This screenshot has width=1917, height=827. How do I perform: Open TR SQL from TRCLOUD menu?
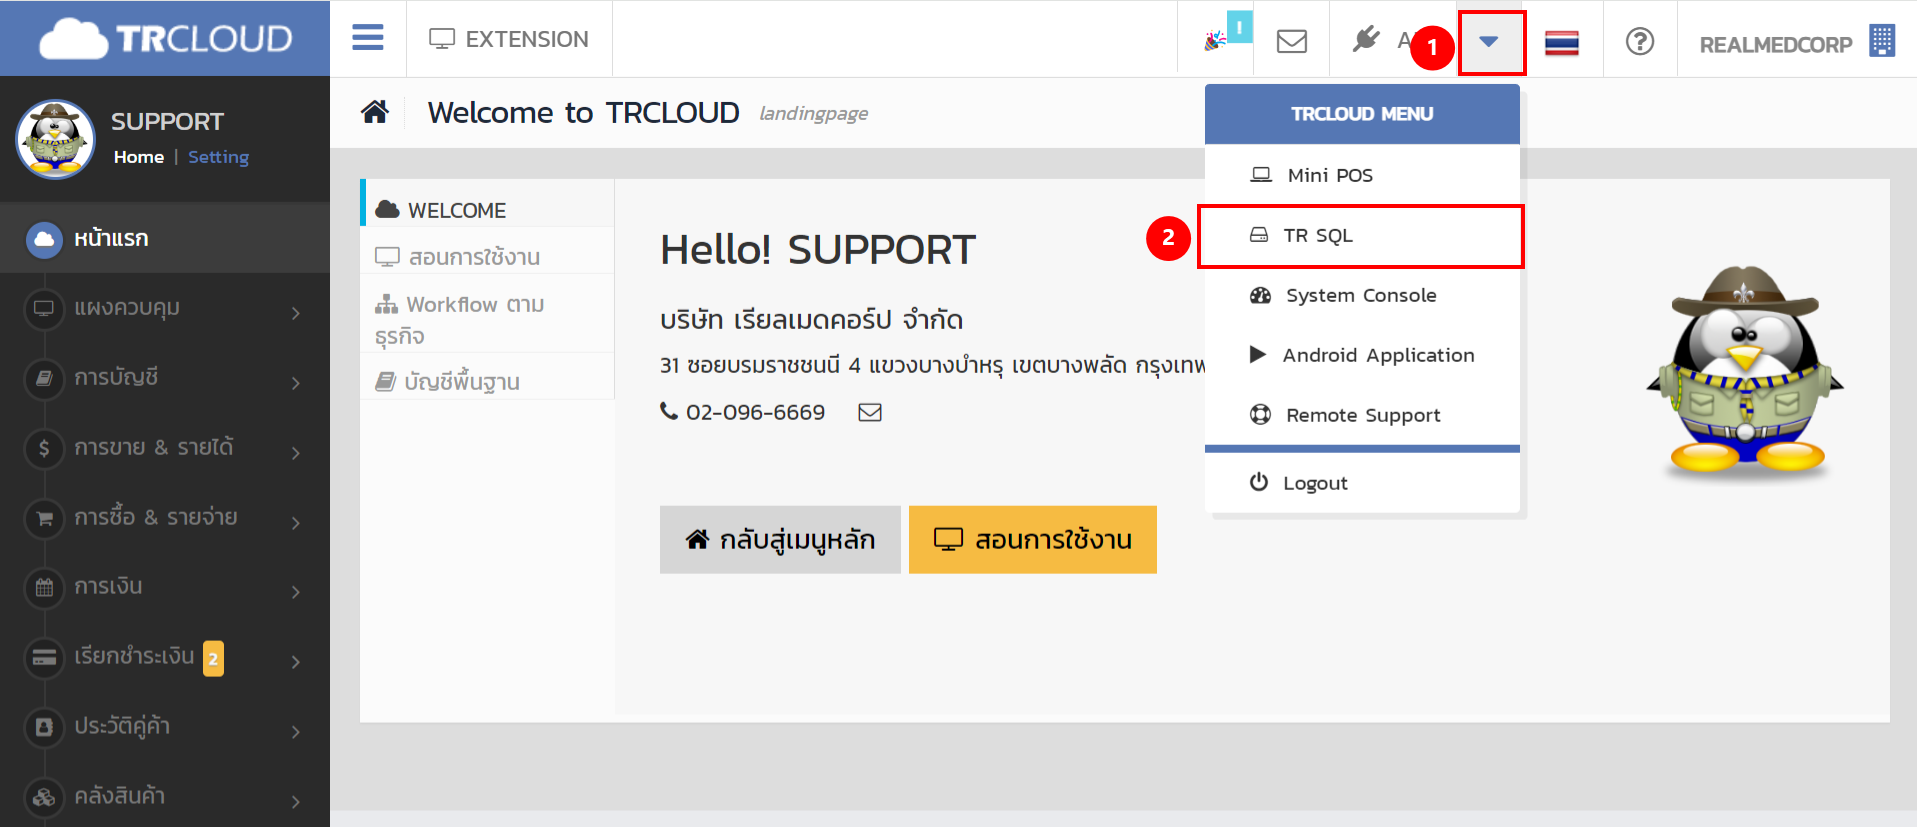(1360, 236)
